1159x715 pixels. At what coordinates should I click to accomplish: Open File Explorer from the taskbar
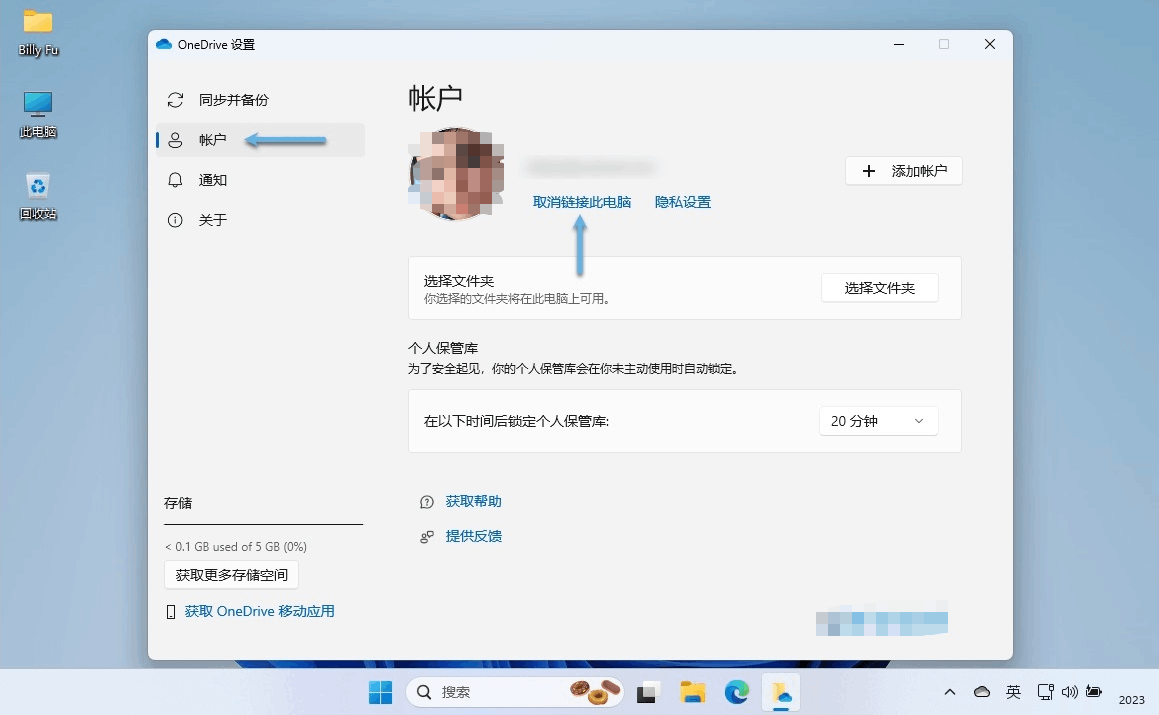(x=693, y=692)
